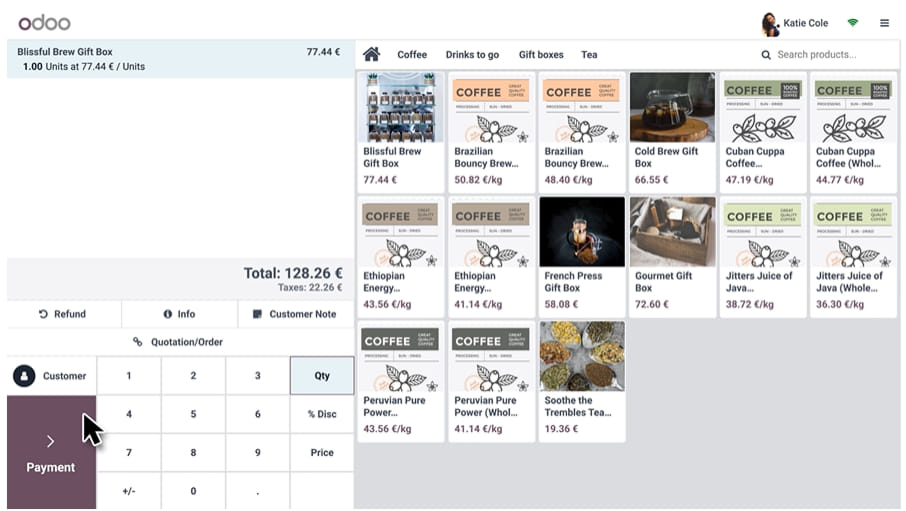Switch numpad to Price mode

click(x=322, y=452)
